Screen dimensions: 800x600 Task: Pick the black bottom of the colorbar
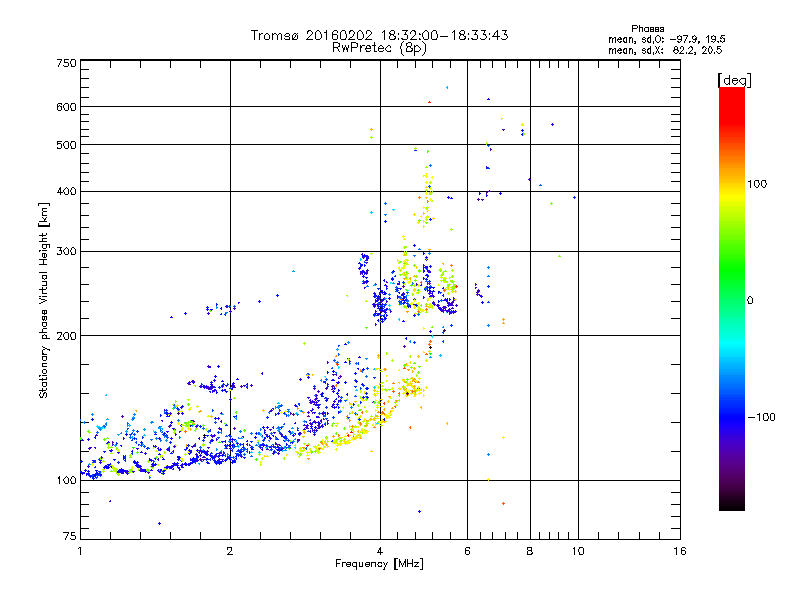732,505
